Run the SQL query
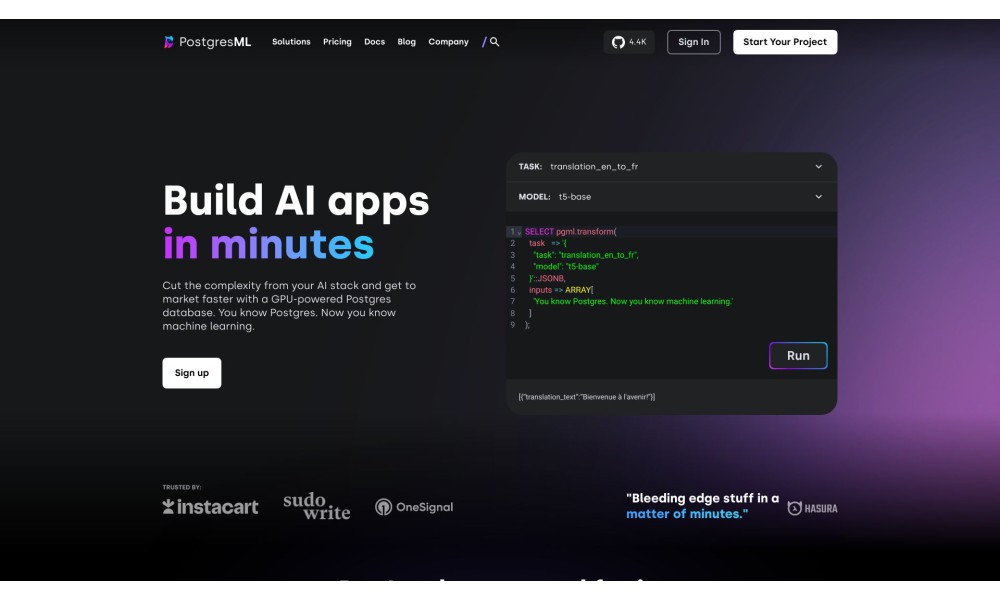The image size is (1000, 600). pyautogui.click(x=798, y=356)
